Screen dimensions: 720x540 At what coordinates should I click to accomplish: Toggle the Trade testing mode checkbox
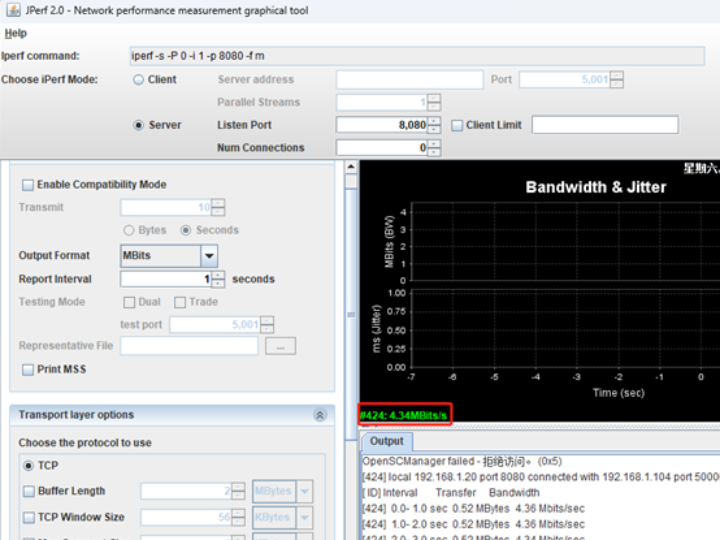[x=180, y=302]
